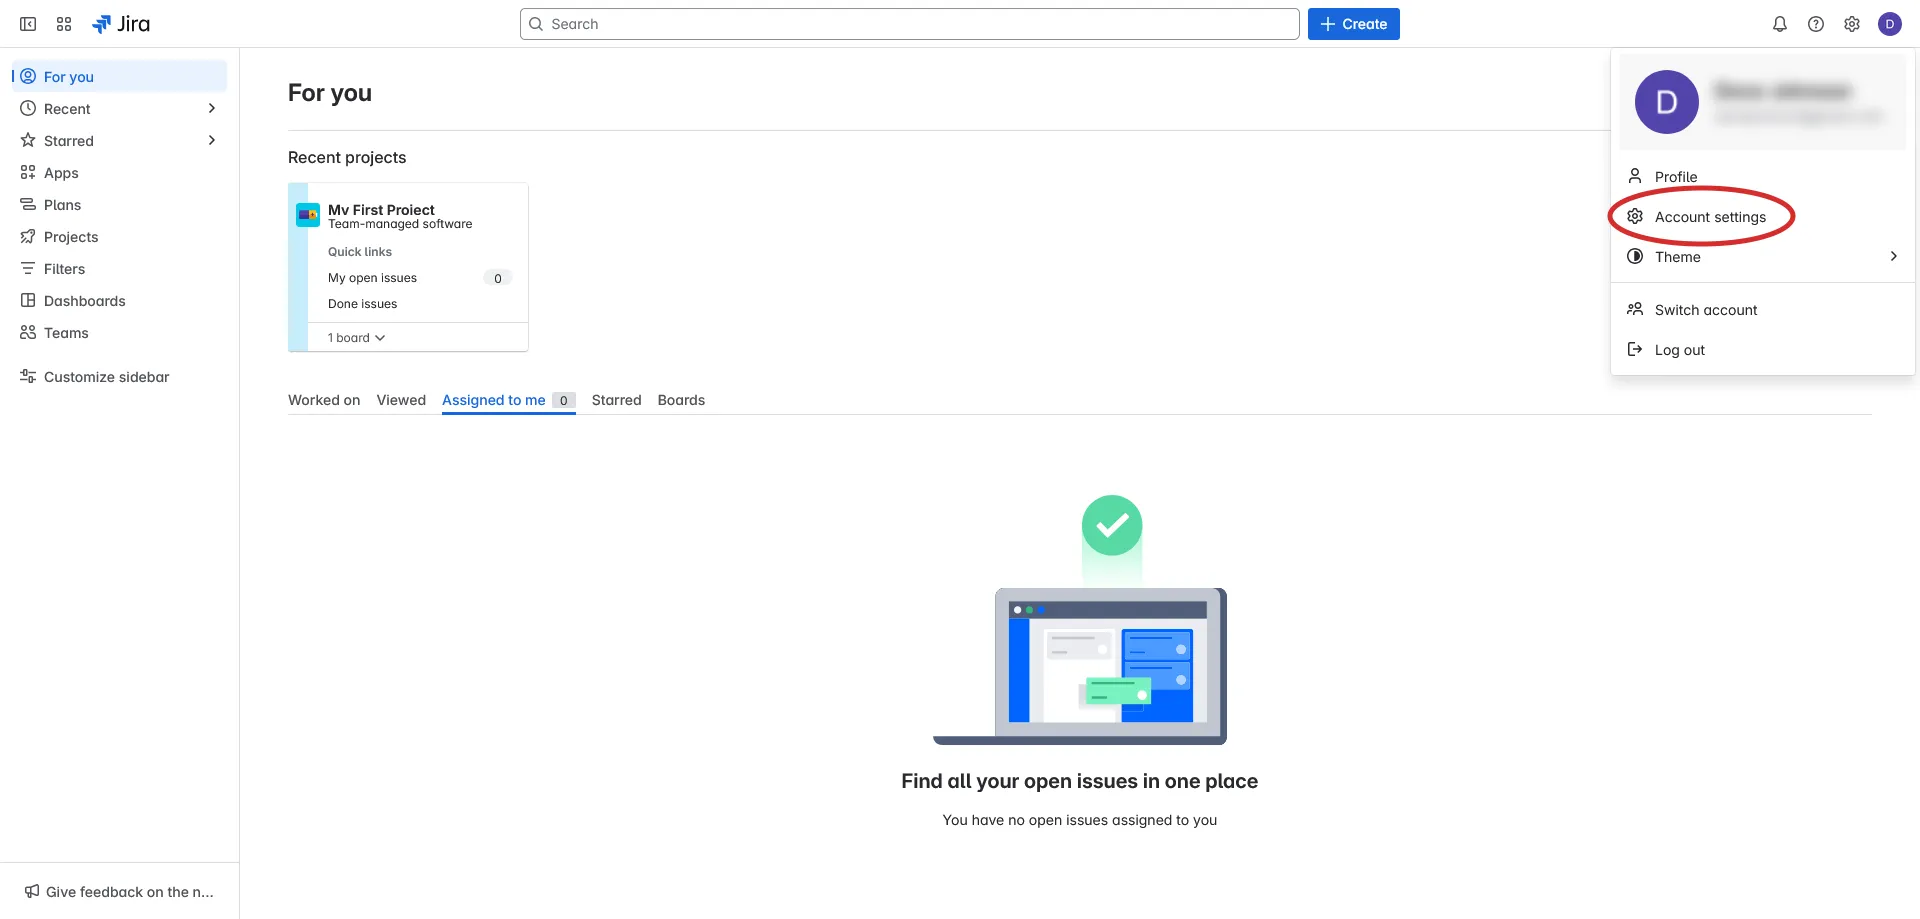Expand the Starred submenu chevron
Viewport: 1920px width, 919px height.
click(211, 140)
